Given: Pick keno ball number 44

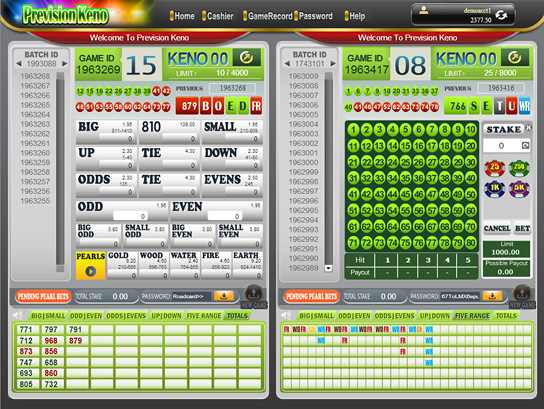Looking at the screenshot, I should click(392, 194).
